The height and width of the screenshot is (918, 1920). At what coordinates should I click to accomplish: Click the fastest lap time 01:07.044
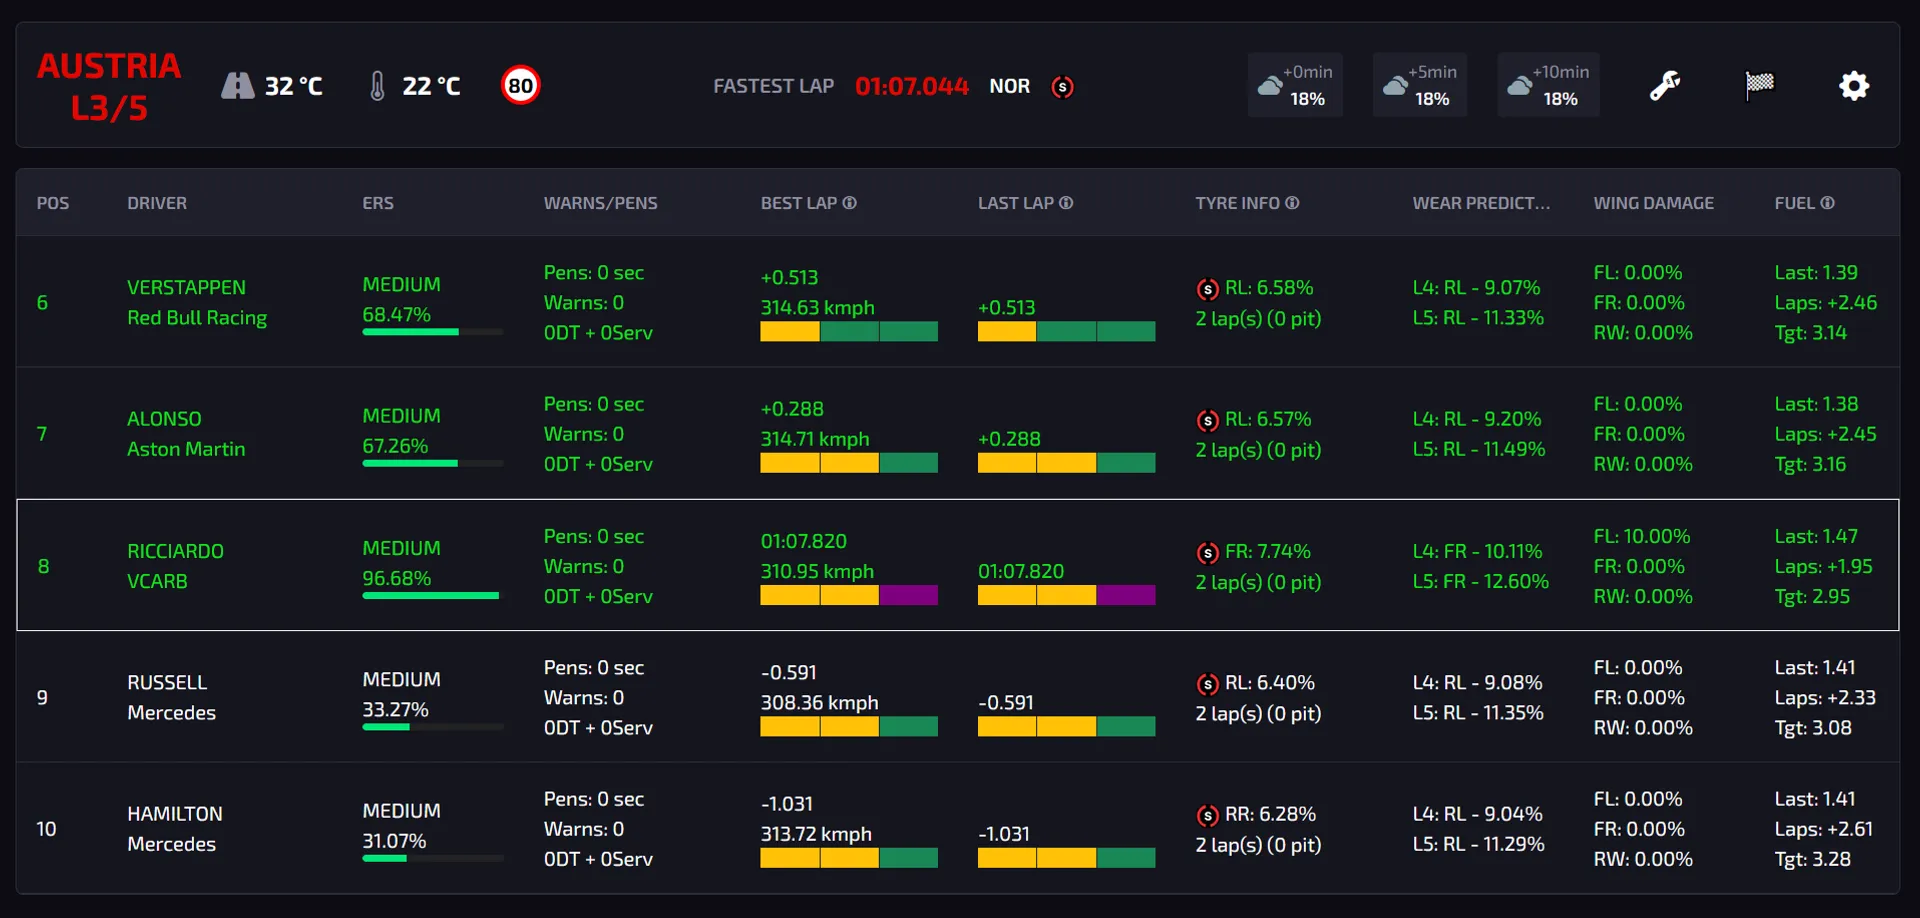[911, 86]
